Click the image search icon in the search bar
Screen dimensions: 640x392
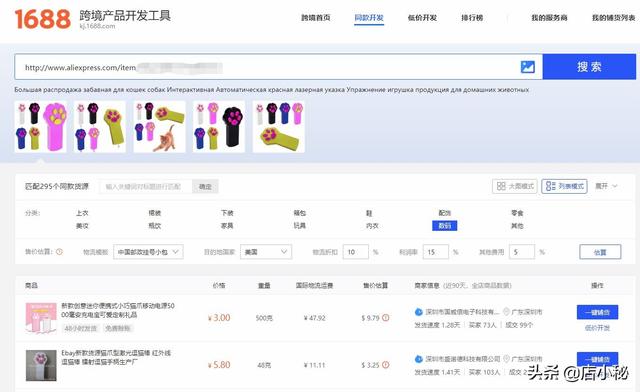tap(527, 67)
